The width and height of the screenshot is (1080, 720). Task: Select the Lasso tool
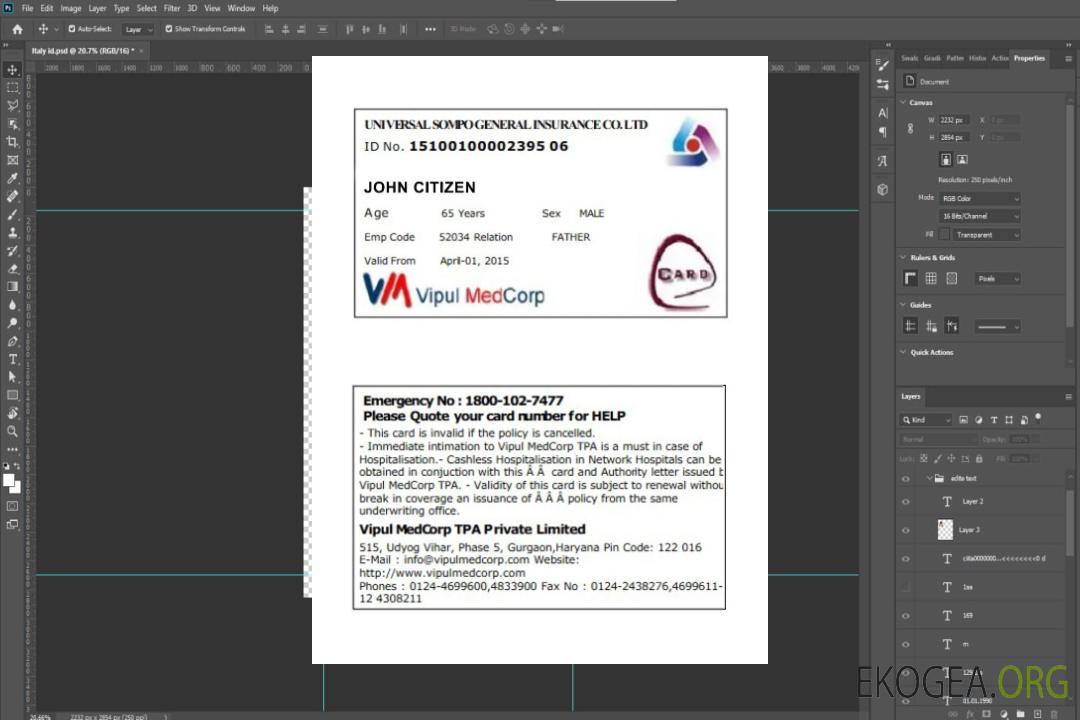pyautogui.click(x=12, y=105)
